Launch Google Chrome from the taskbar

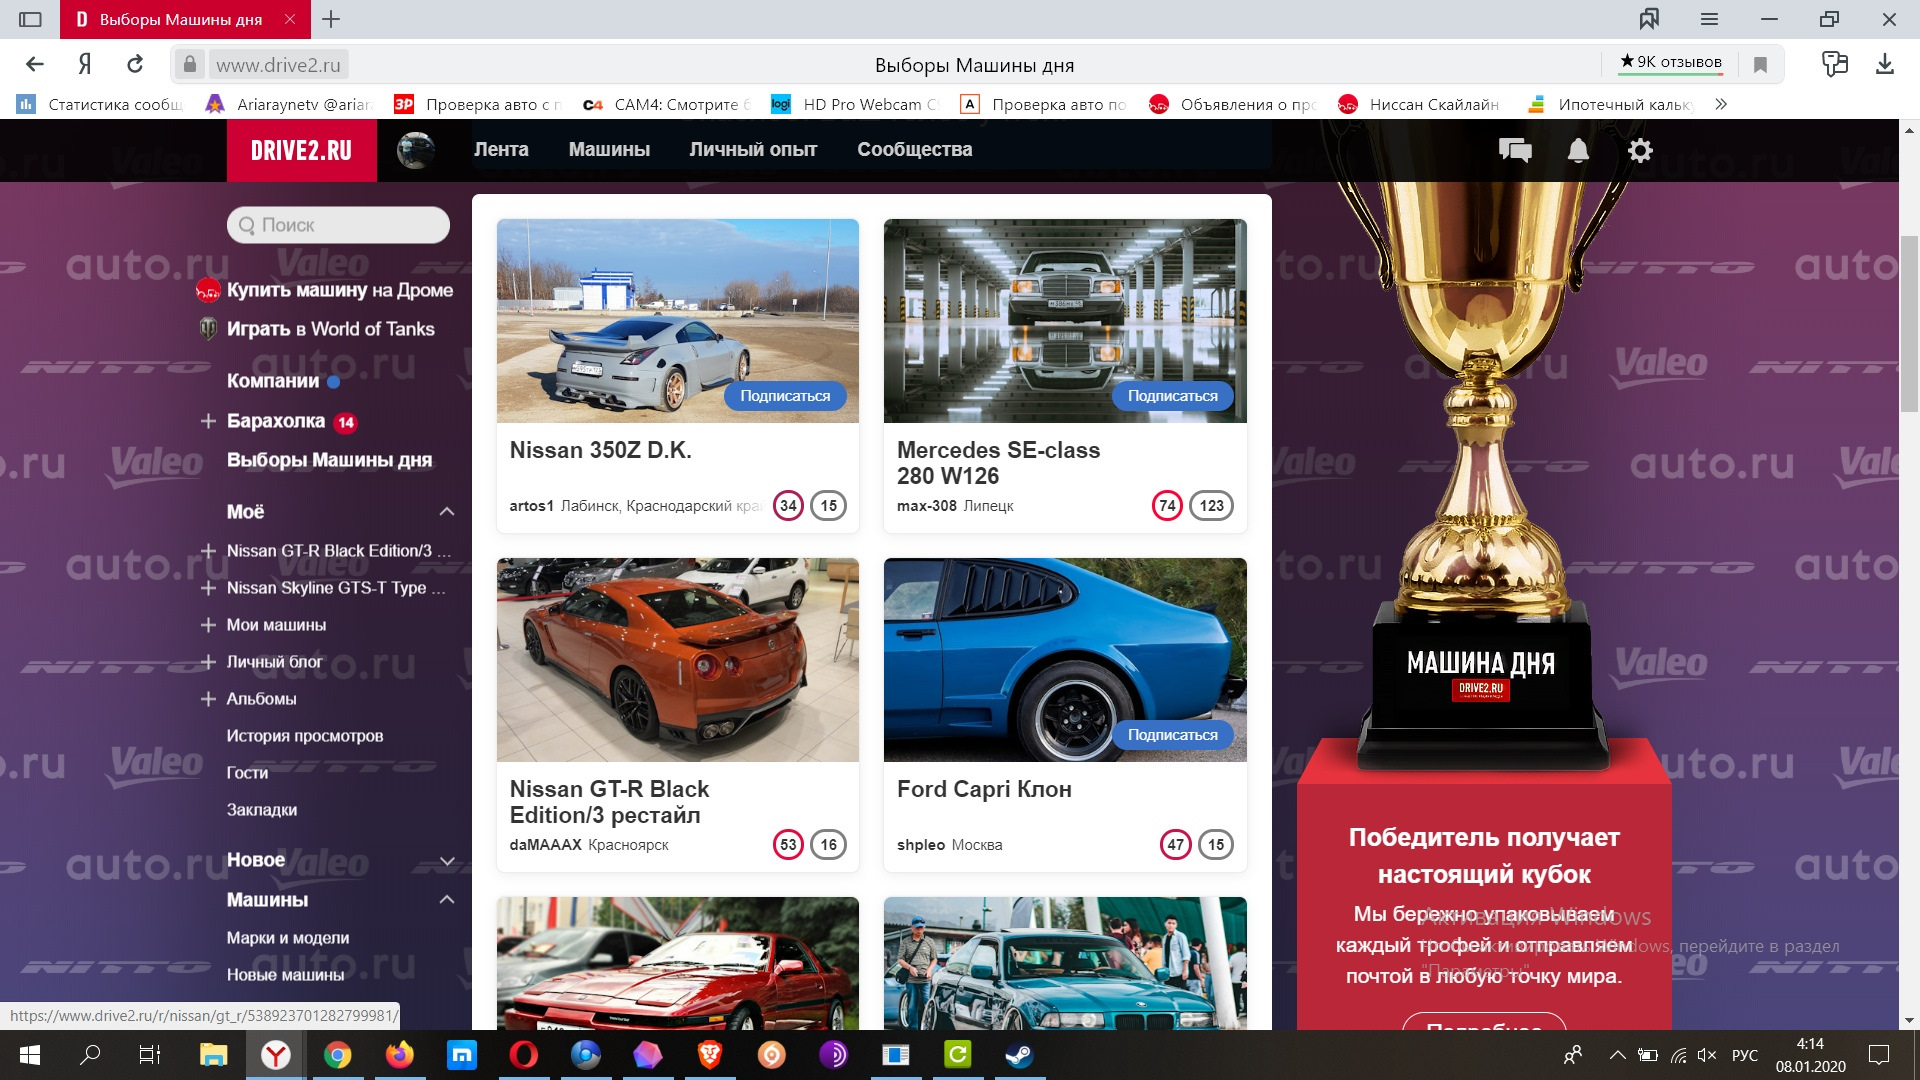pyautogui.click(x=338, y=1055)
